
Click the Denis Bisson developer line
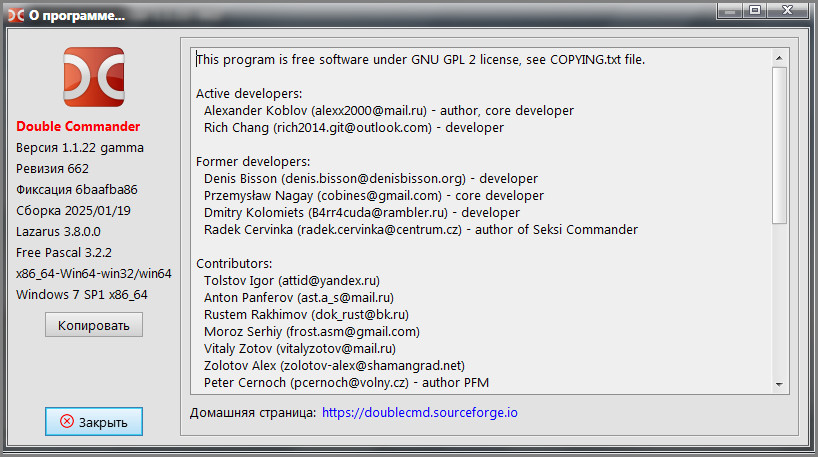tap(371, 179)
